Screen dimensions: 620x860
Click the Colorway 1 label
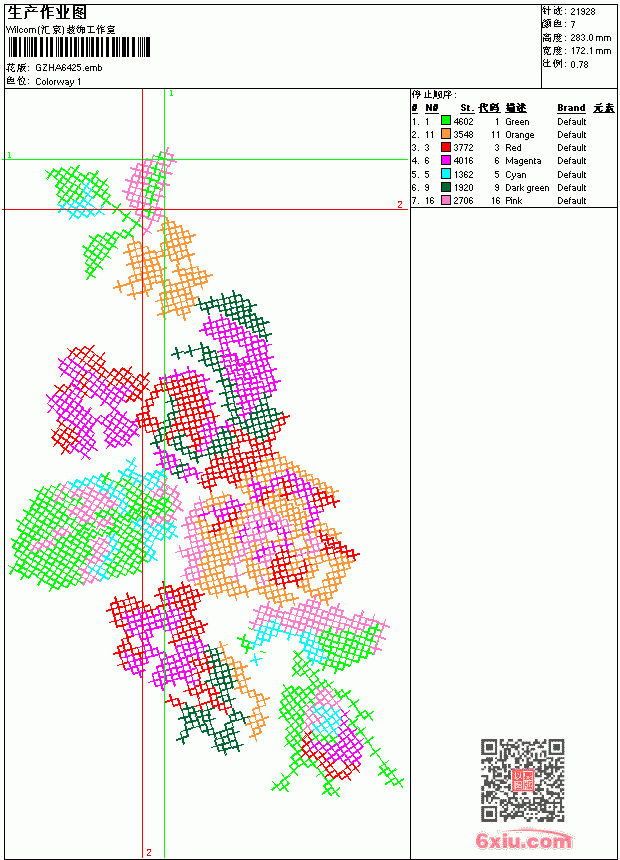tap(58, 82)
